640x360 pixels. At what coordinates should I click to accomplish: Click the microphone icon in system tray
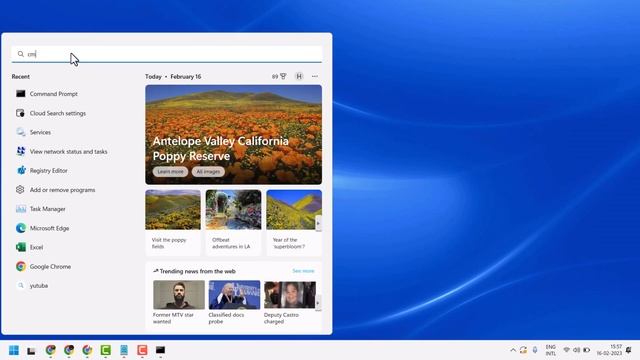click(535, 350)
